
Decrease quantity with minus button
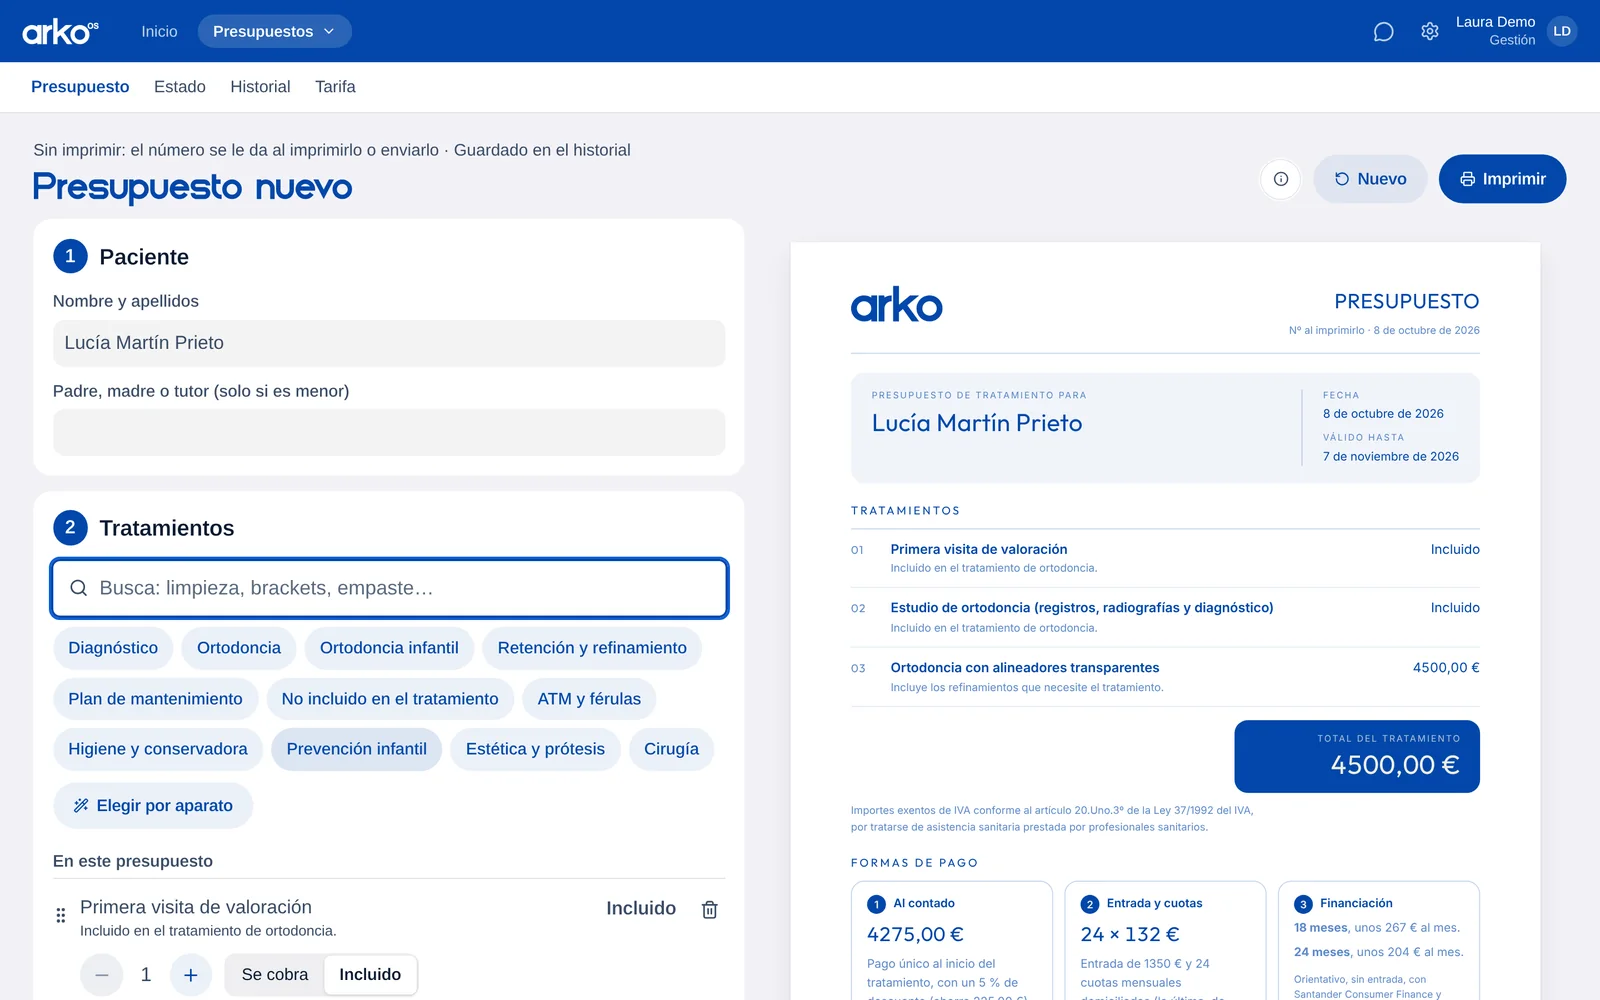click(102, 975)
